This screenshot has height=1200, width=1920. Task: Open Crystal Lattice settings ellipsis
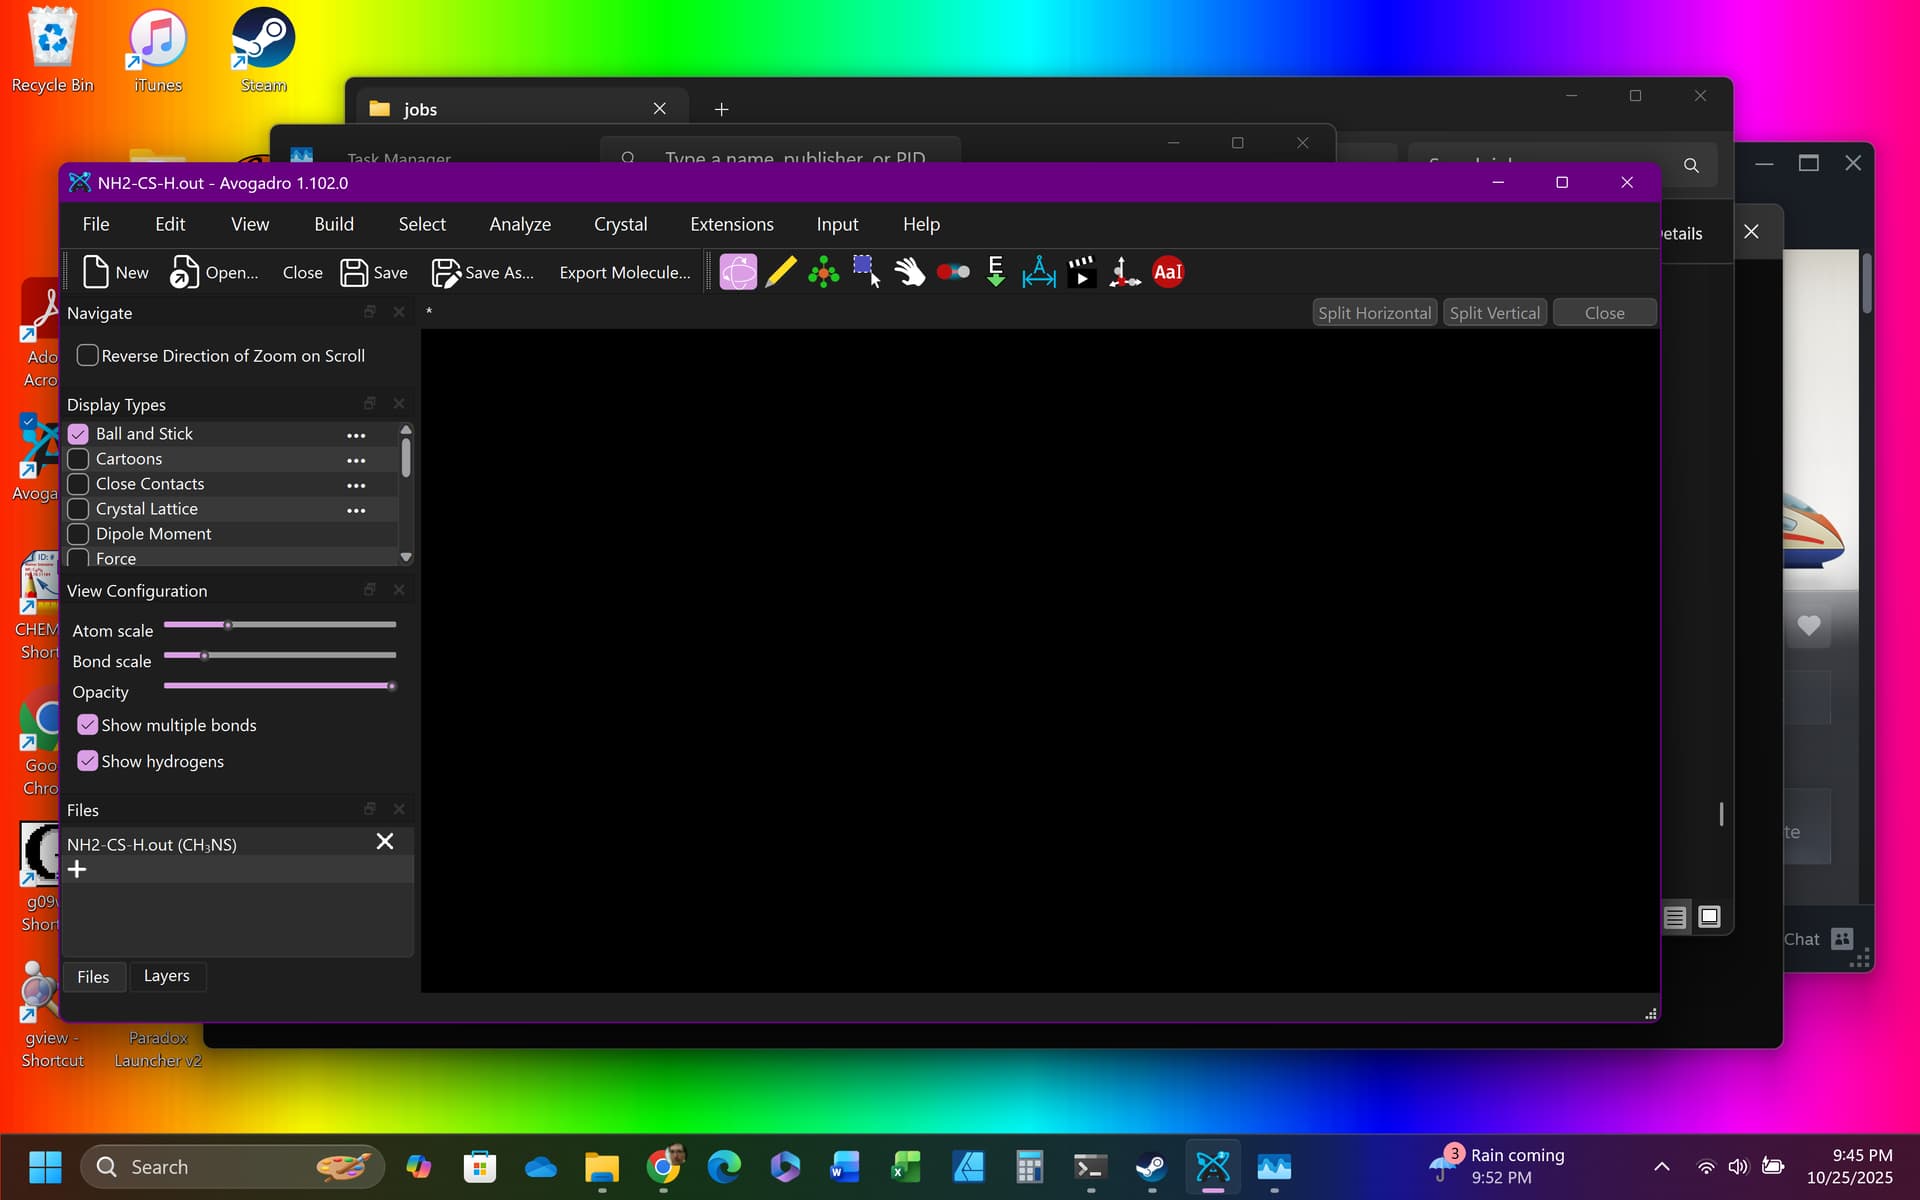[x=356, y=510]
